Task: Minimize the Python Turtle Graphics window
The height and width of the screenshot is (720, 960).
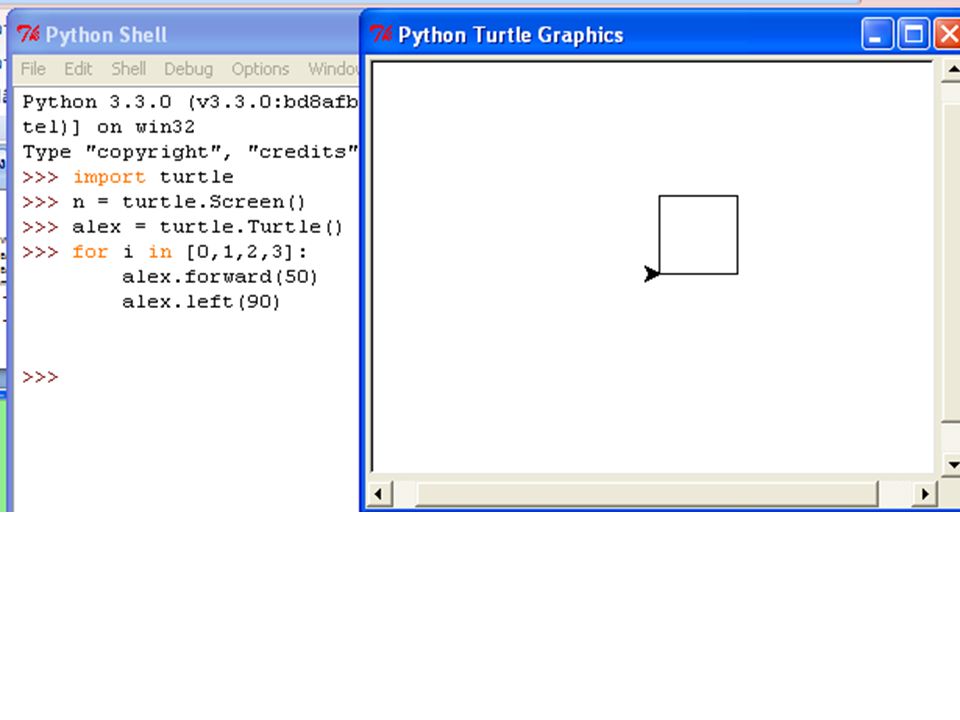Action: 876,34
